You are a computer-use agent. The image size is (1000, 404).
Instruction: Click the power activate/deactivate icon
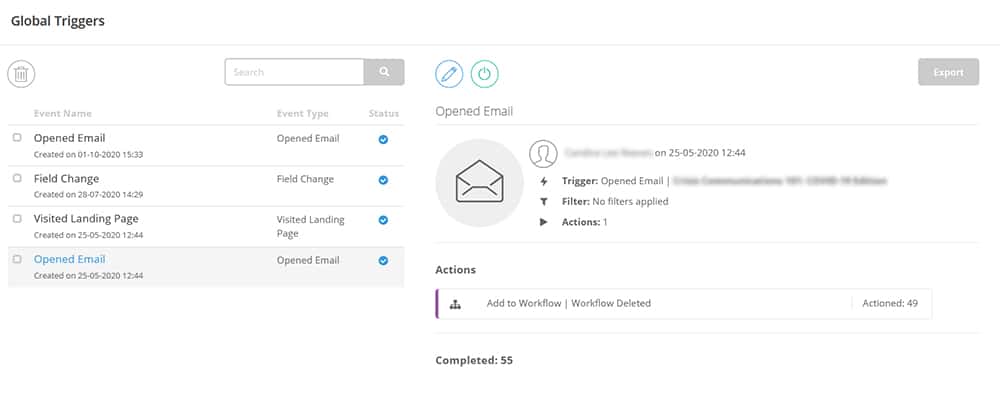click(484, 73)
